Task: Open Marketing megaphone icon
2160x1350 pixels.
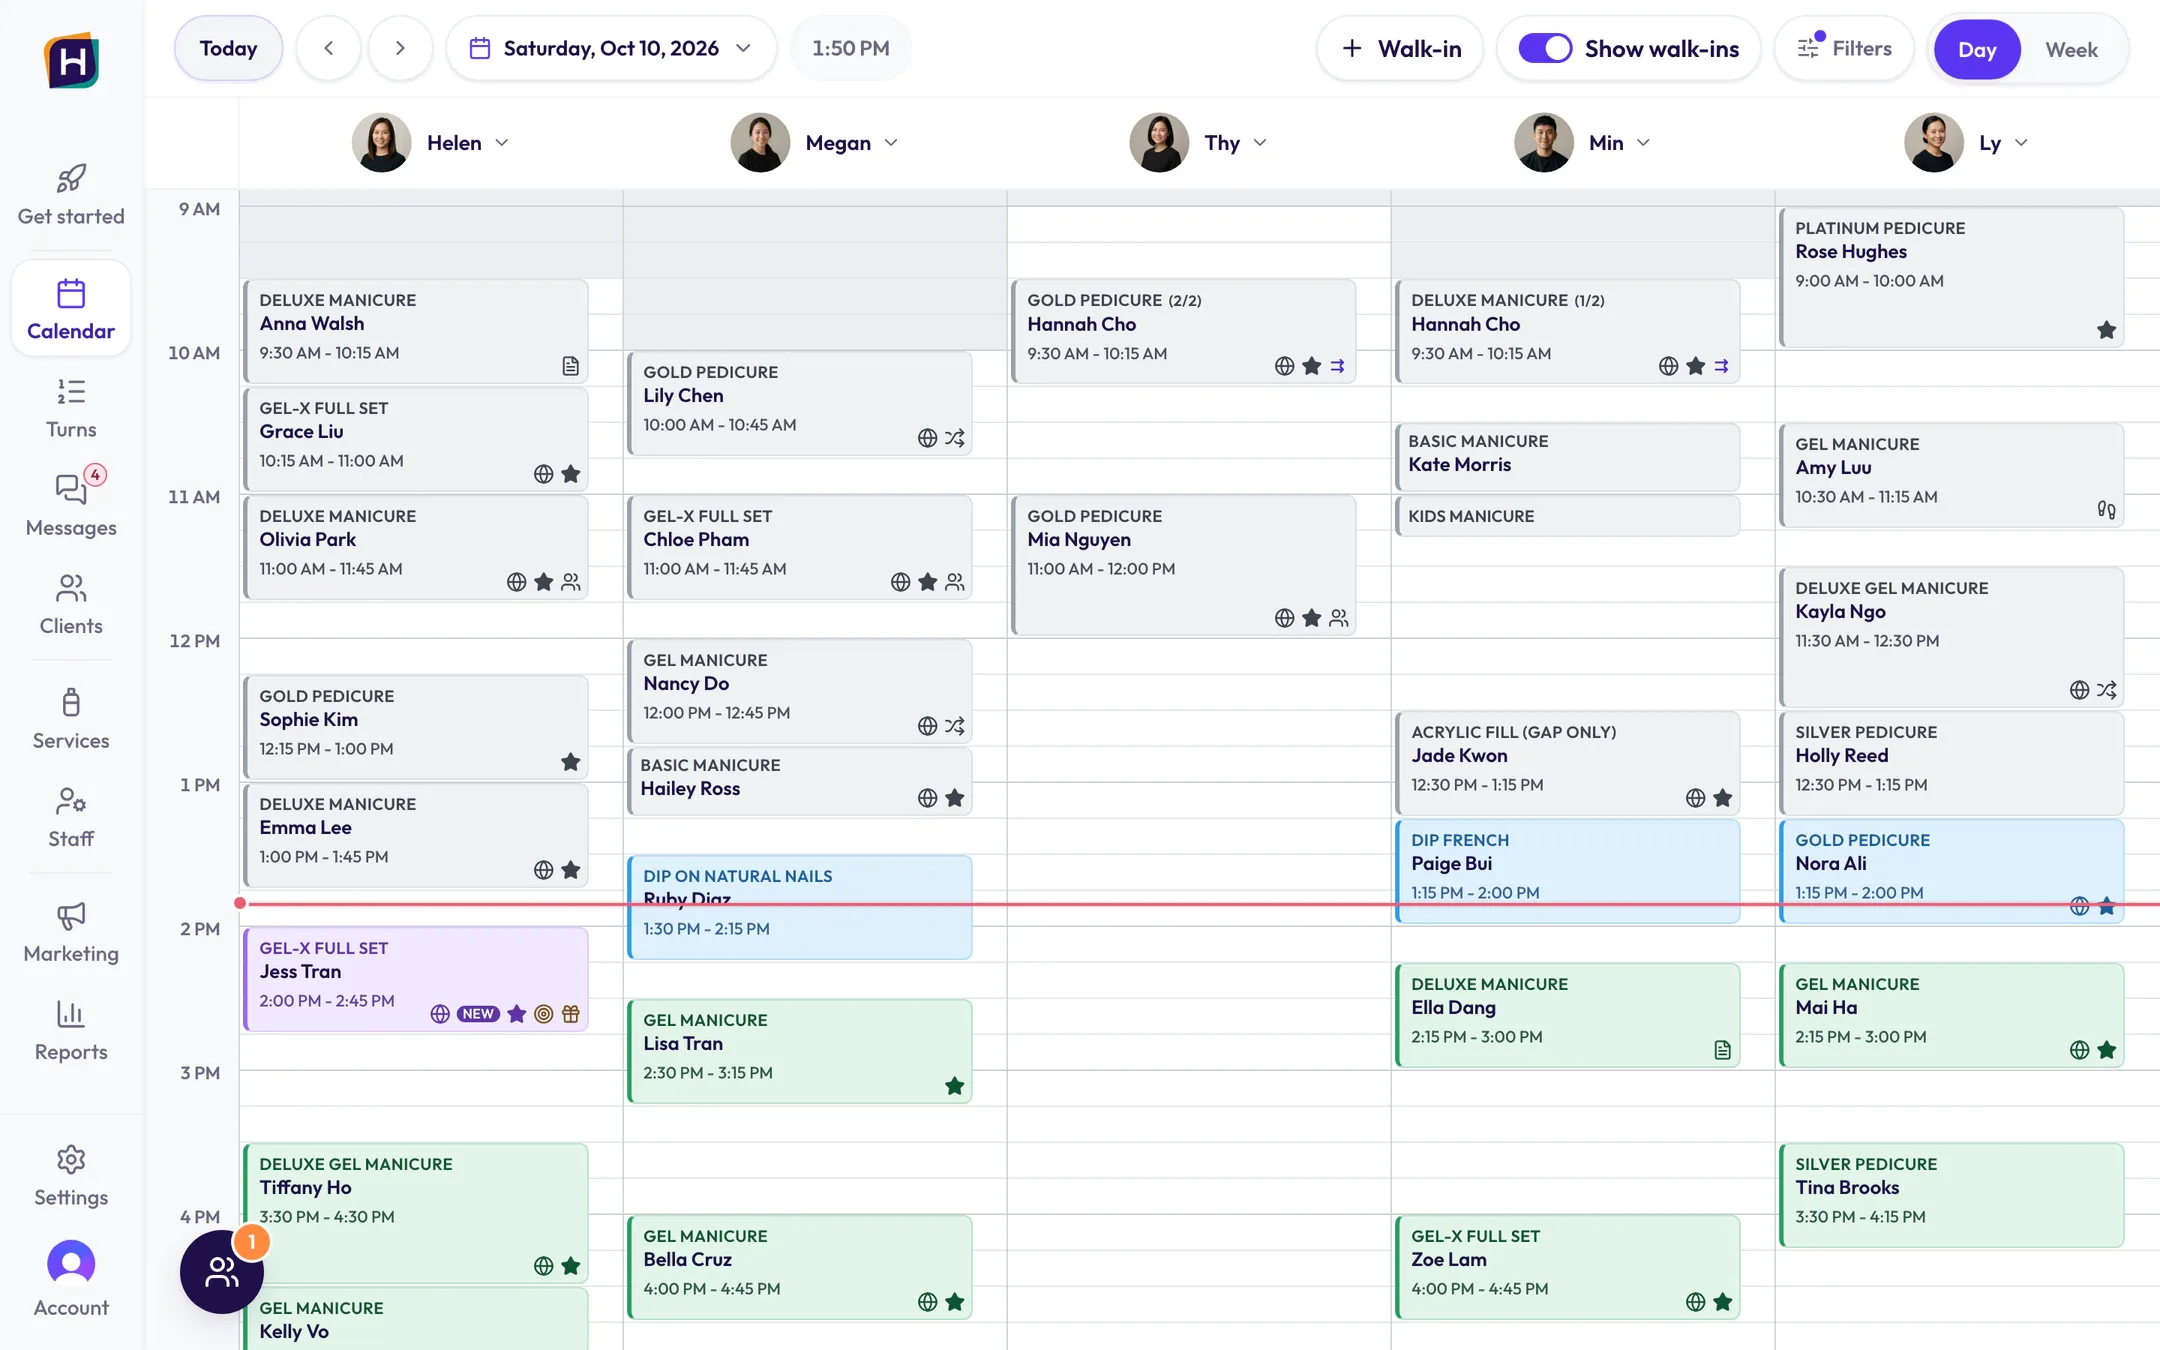Action: (x=71, y=915)
